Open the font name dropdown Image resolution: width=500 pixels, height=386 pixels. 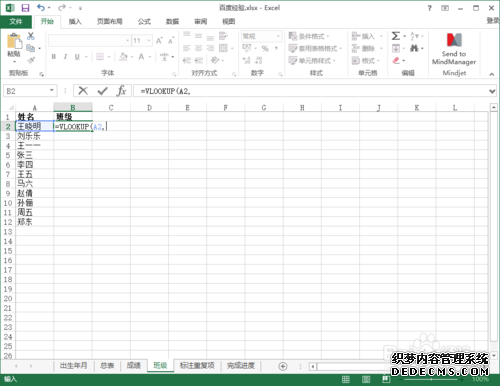(127, 41)
